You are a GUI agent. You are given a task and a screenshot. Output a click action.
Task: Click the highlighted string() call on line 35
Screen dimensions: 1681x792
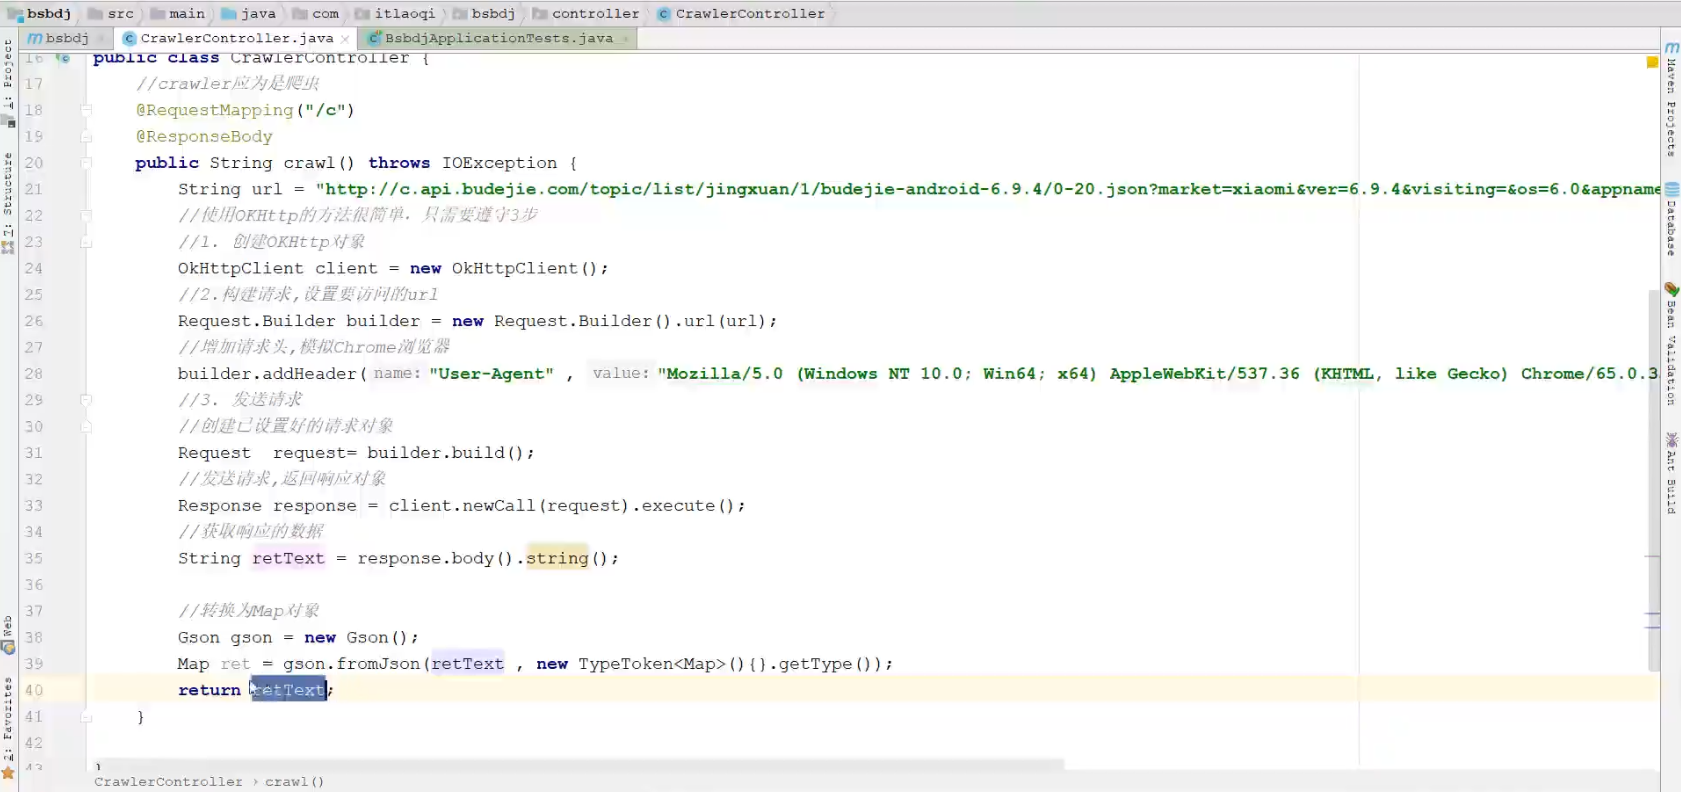(557, 558)
